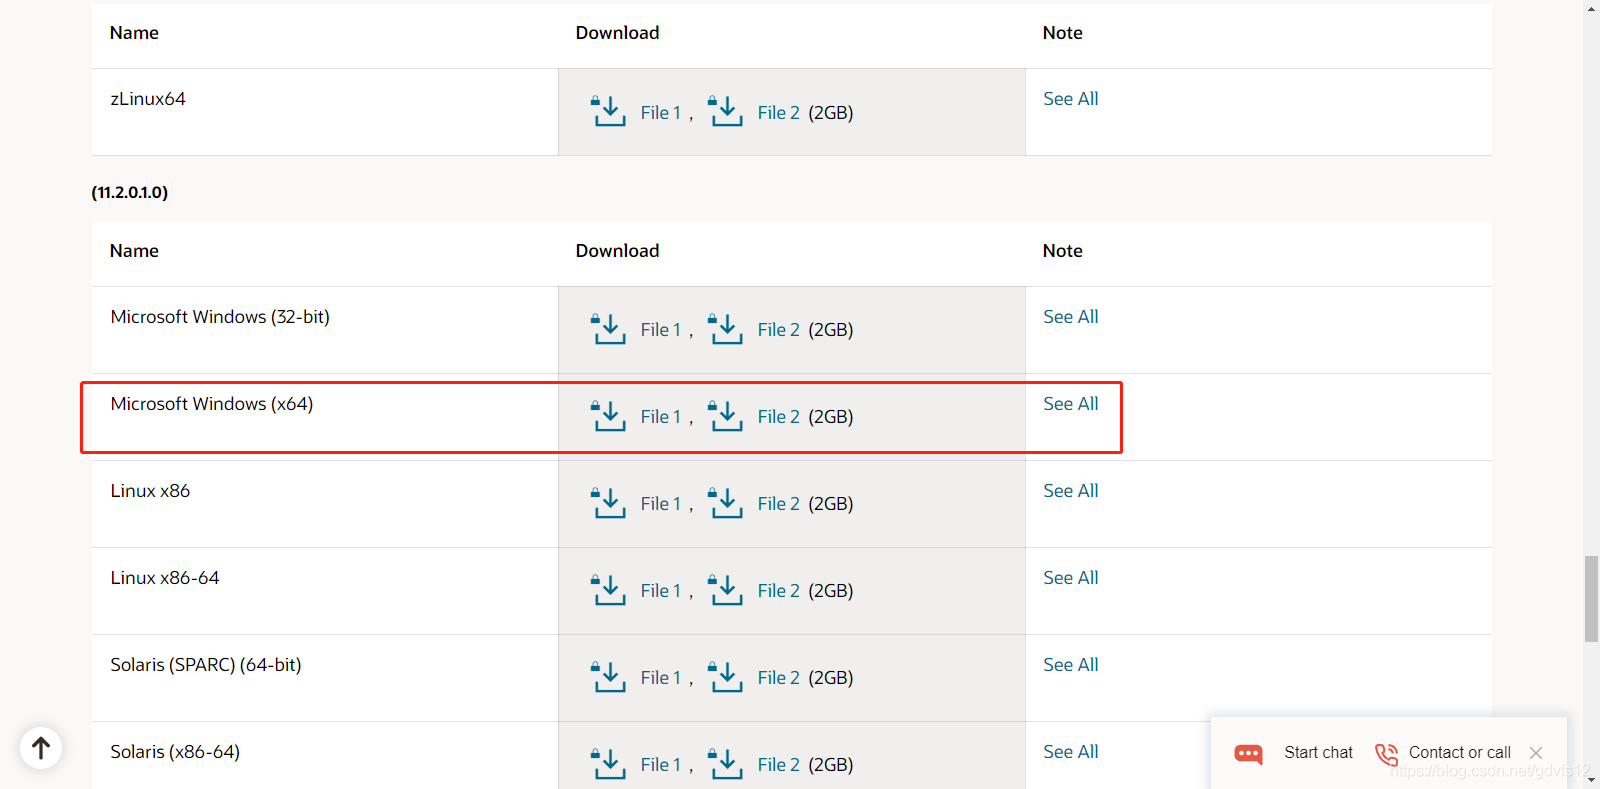
Task: Click the red chat bubble icon
Action: pos(1248,753)
